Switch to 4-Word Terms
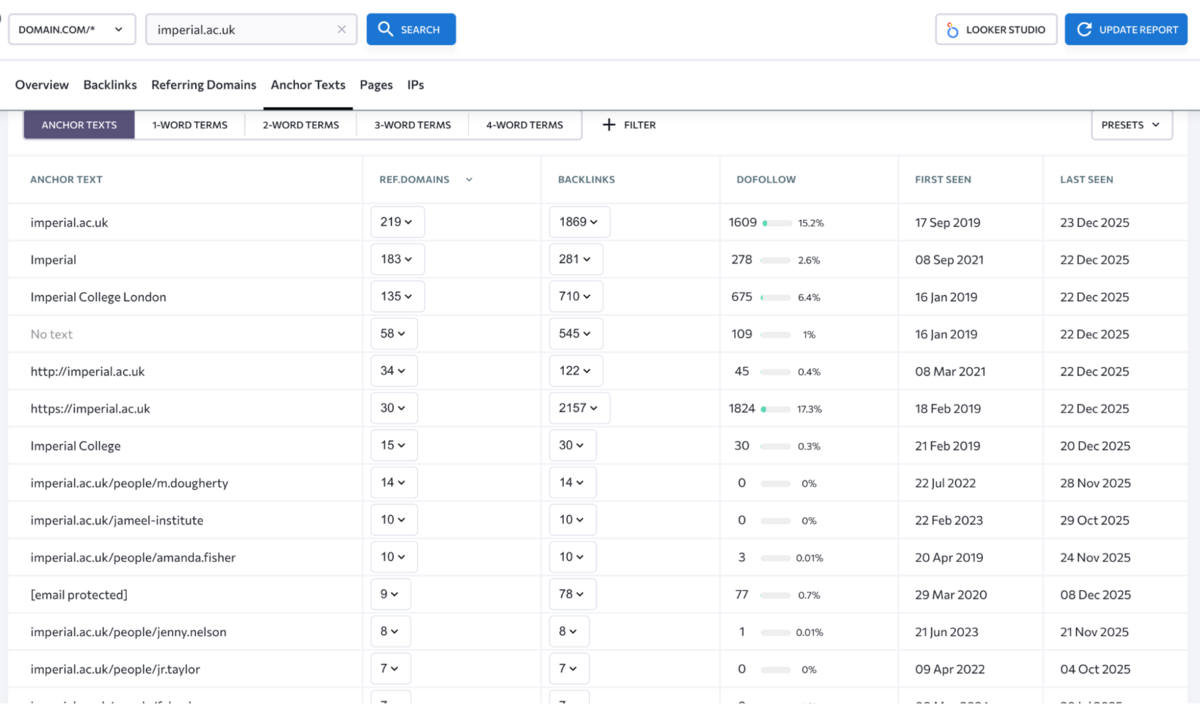The image size is (1200, 704). (525, 125)
